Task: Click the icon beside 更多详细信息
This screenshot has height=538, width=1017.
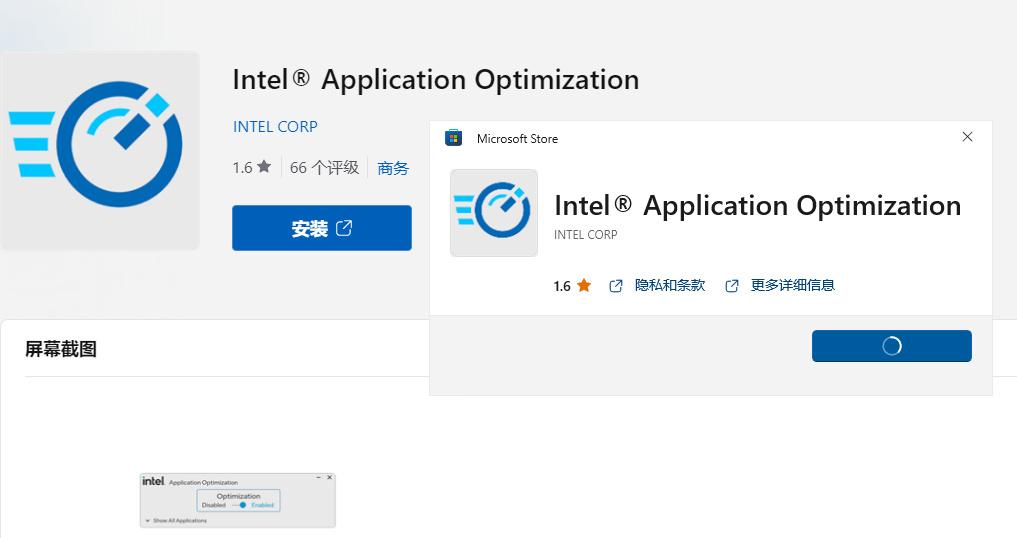Action: point(732,286)
